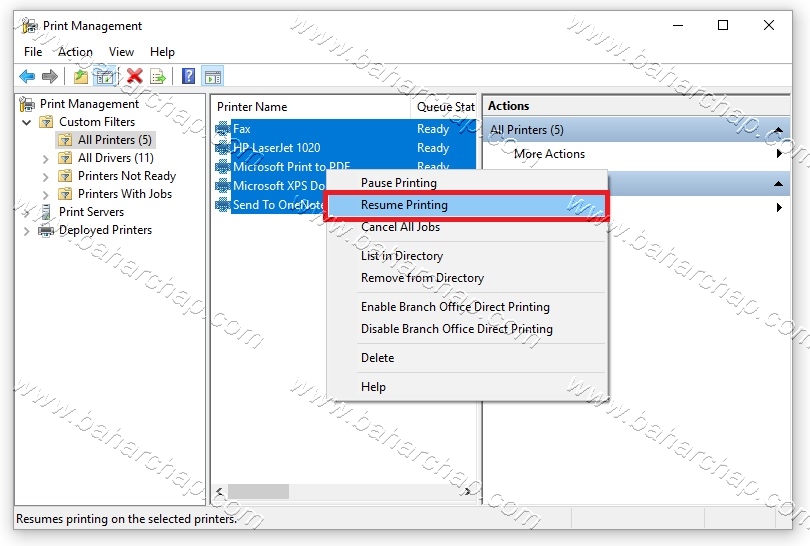Expand the Print Servers node
810x546 pixels.
coord(26,212)
